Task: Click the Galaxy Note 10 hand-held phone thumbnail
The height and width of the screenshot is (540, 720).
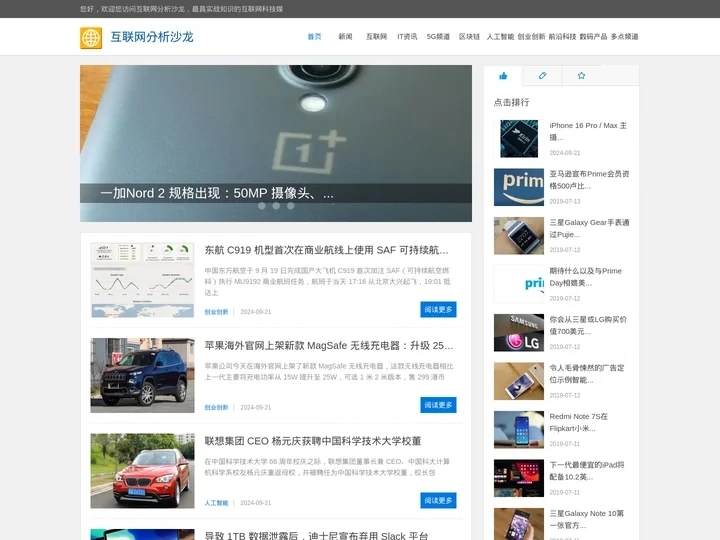Action: 519,524
